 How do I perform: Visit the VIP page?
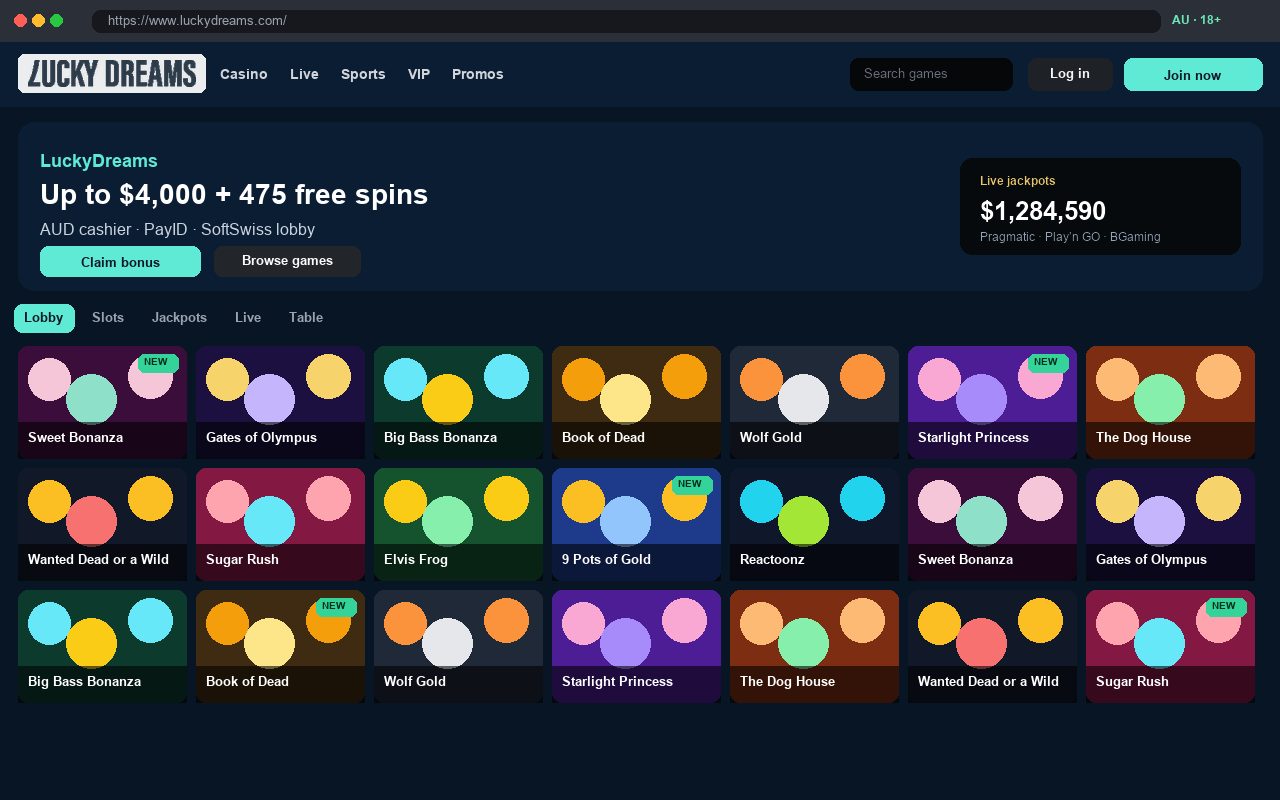coord(419,74)
